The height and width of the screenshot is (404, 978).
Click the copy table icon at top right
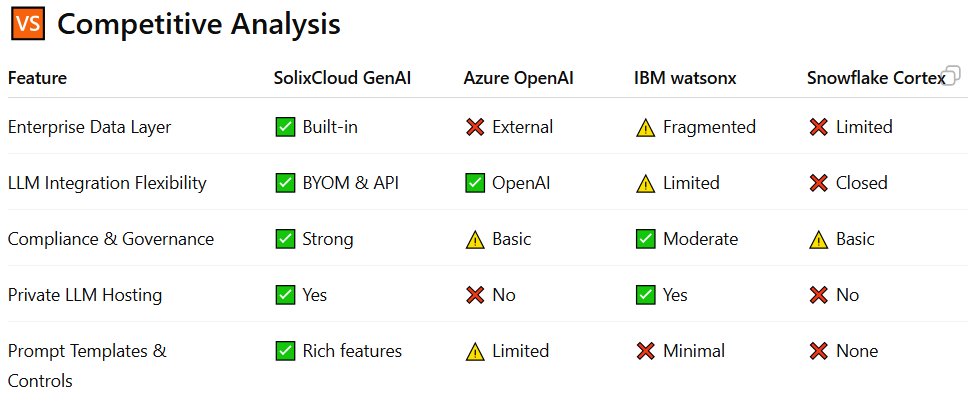[x=952, y=74]
